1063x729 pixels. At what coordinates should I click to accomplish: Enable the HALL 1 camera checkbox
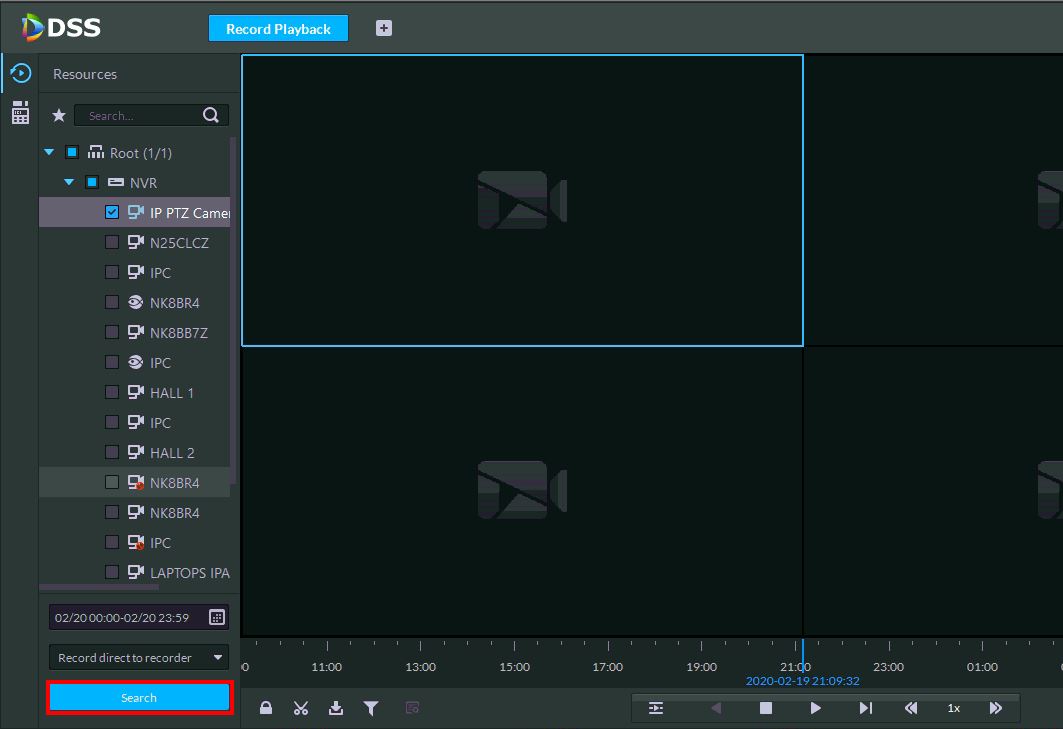tap(112, 392)
